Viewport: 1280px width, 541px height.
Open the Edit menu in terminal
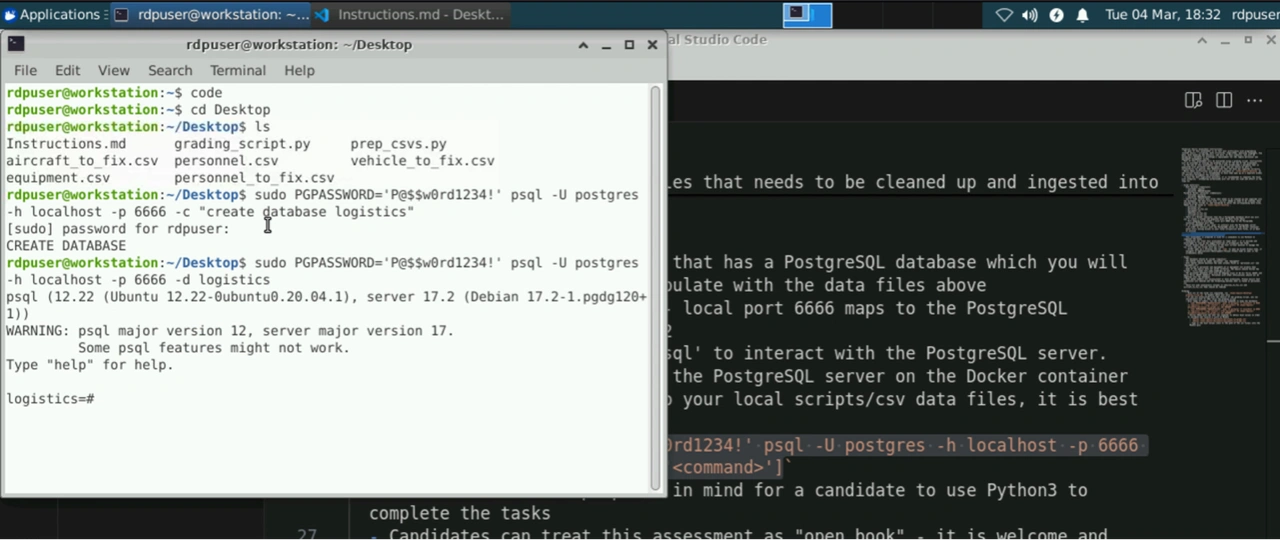tap(67, 70)
